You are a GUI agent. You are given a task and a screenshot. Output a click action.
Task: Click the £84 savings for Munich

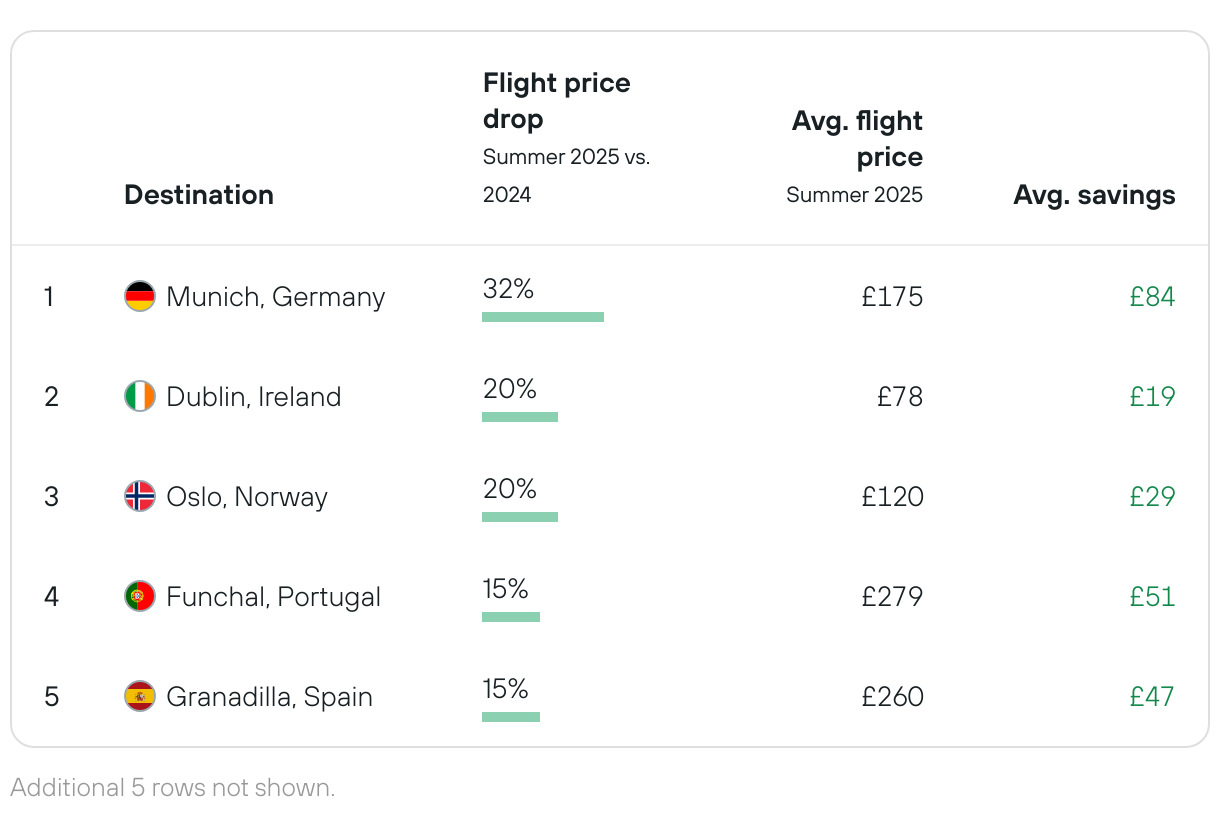point(1152,297)
